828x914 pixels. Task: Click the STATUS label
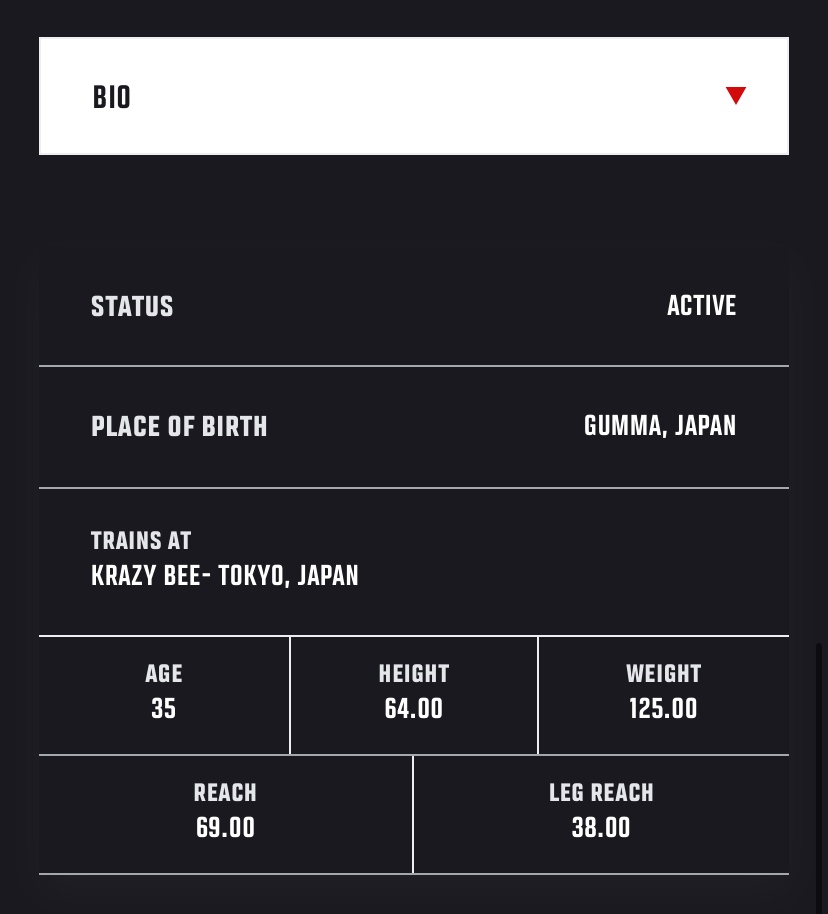[x=132, y=307]
